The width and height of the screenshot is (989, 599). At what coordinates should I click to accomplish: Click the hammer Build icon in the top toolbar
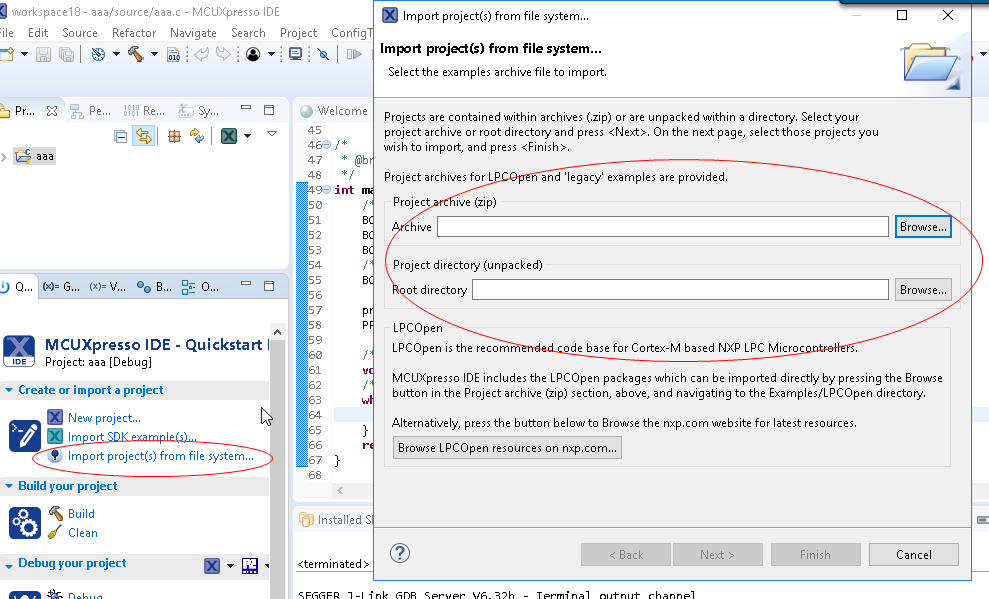pyautogui.click(x=136, y=54)
